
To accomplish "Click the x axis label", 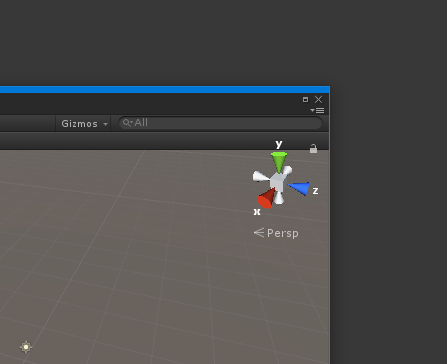I will pos(257,212).
